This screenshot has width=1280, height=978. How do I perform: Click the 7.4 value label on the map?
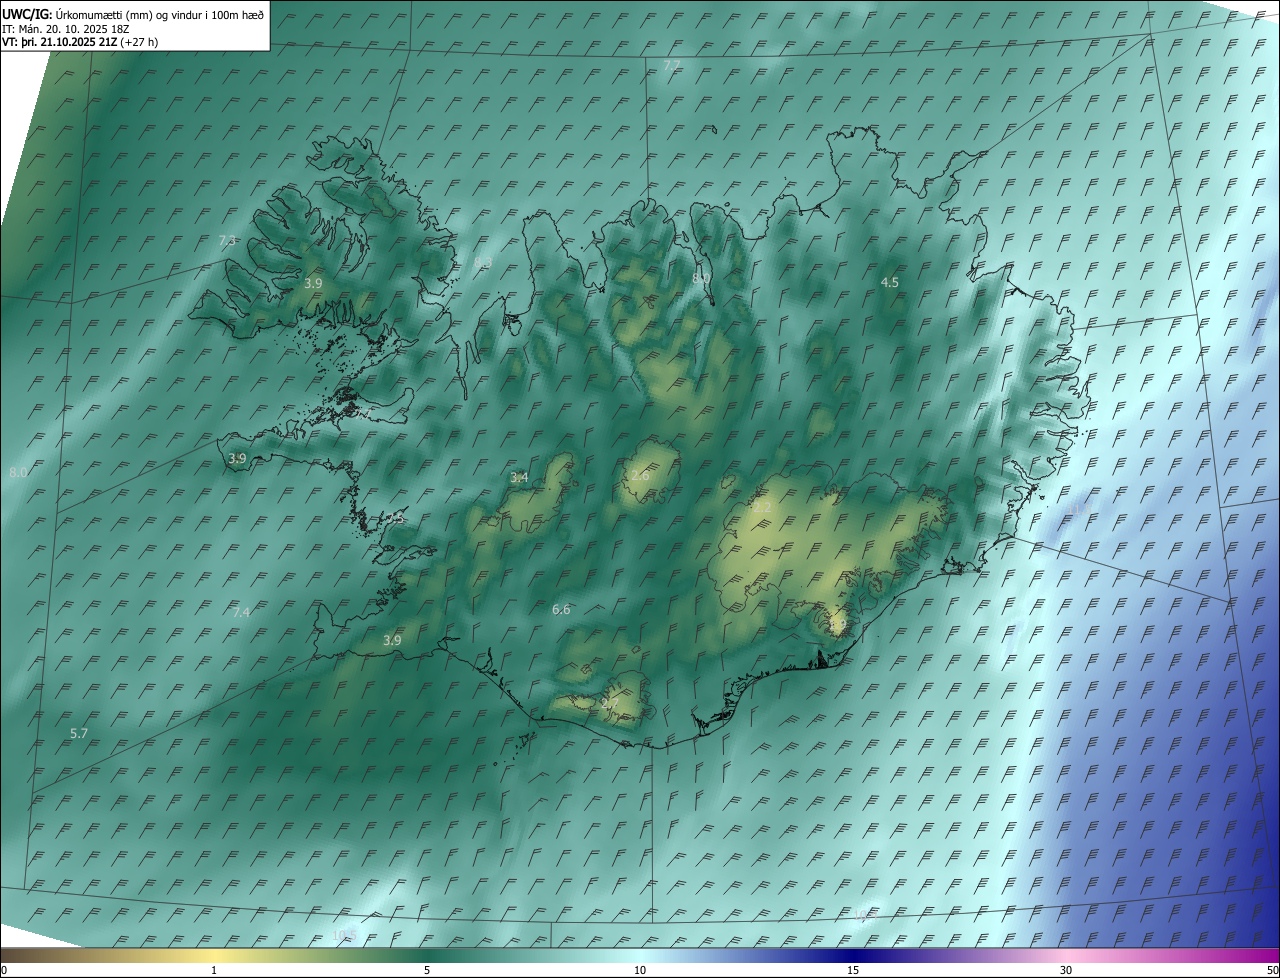241,612
